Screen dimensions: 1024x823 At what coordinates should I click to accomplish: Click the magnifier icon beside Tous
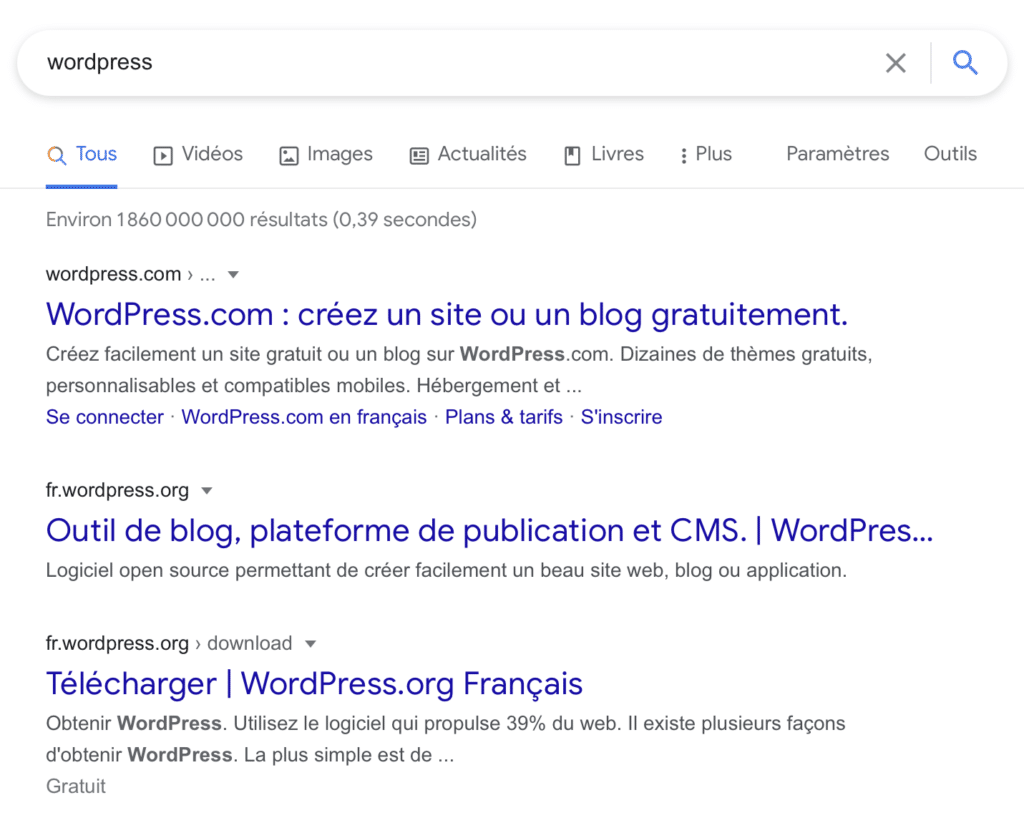click(56, 155)
